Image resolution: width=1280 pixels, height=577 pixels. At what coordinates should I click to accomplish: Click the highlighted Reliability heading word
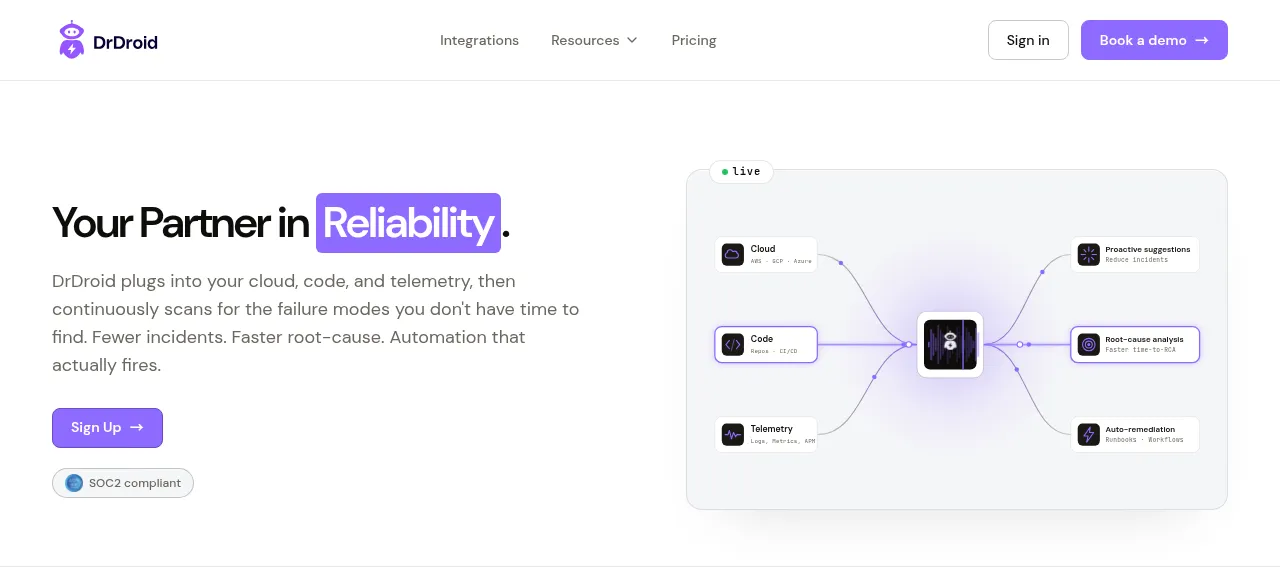pos(408,223)
